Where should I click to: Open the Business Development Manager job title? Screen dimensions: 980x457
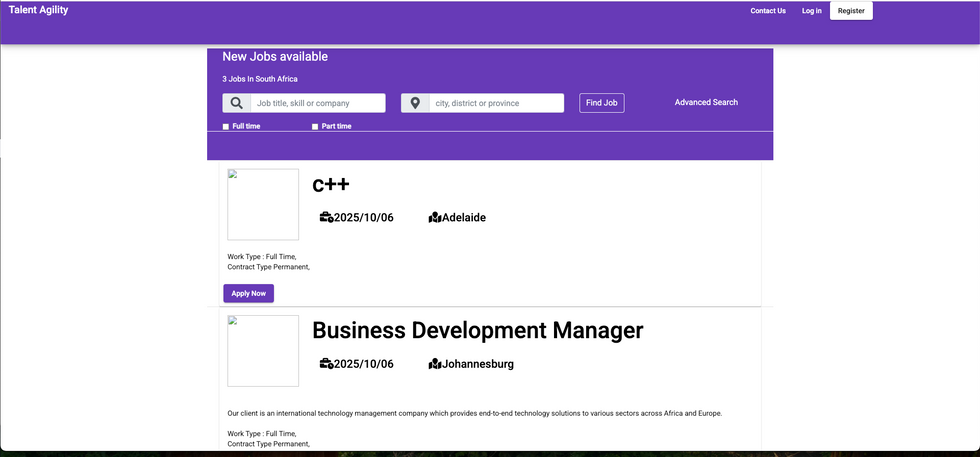pos(478,330)
